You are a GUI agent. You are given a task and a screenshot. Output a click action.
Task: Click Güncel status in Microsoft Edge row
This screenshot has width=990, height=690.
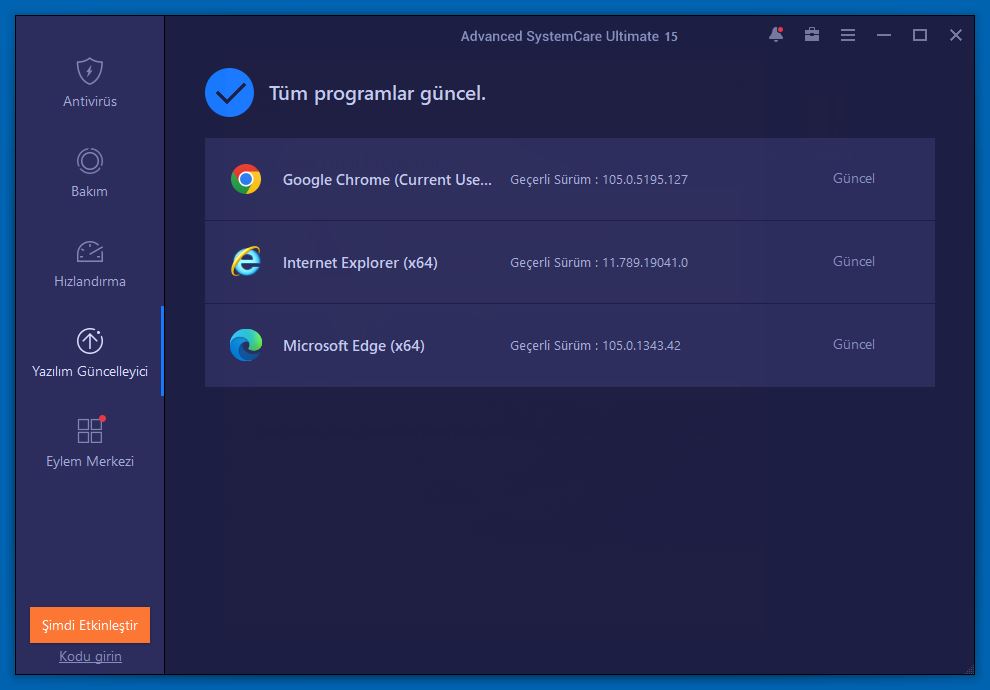854,345
